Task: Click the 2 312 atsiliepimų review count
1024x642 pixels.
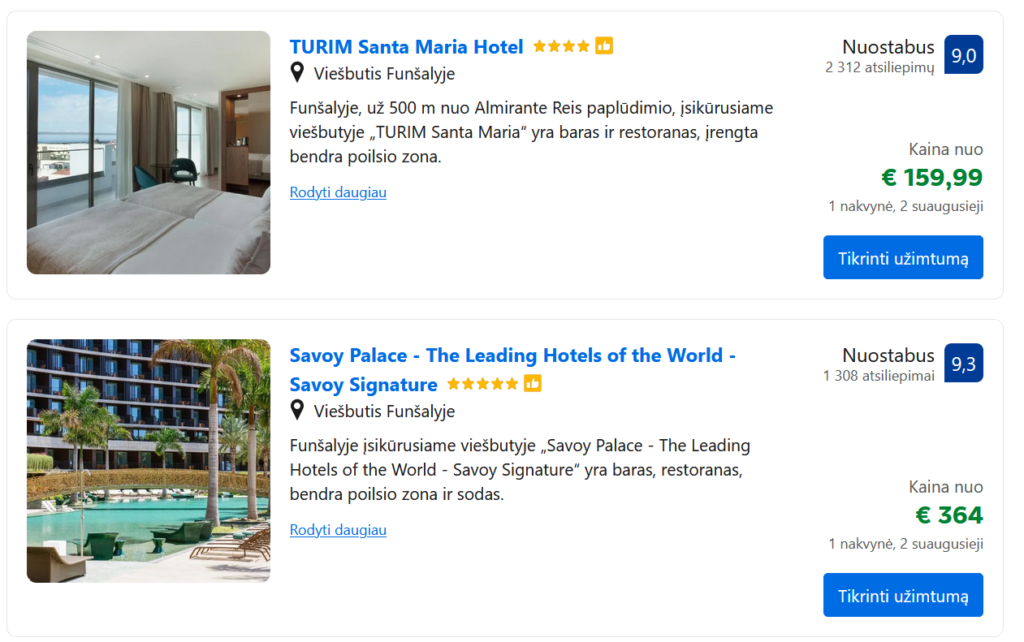Action: pos(880,68)
